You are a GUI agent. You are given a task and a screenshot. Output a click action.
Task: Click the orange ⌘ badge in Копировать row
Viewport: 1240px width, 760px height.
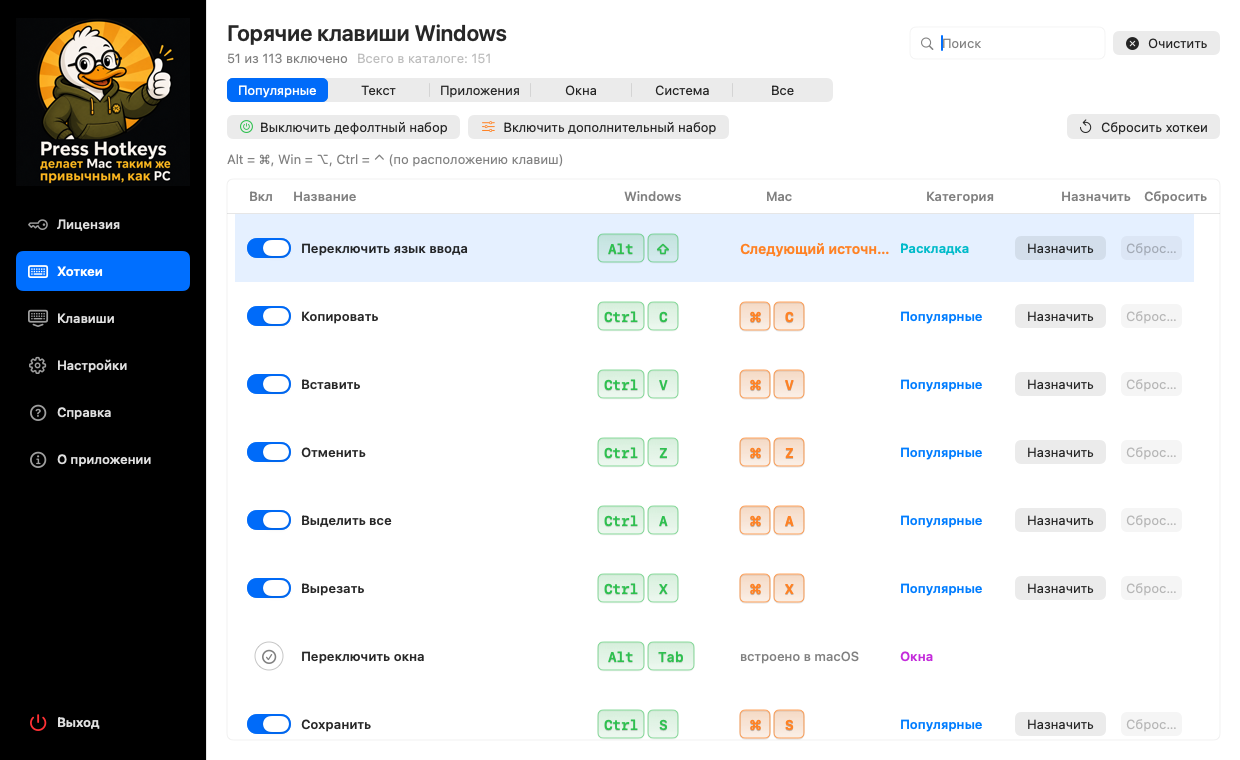[755, 316]
